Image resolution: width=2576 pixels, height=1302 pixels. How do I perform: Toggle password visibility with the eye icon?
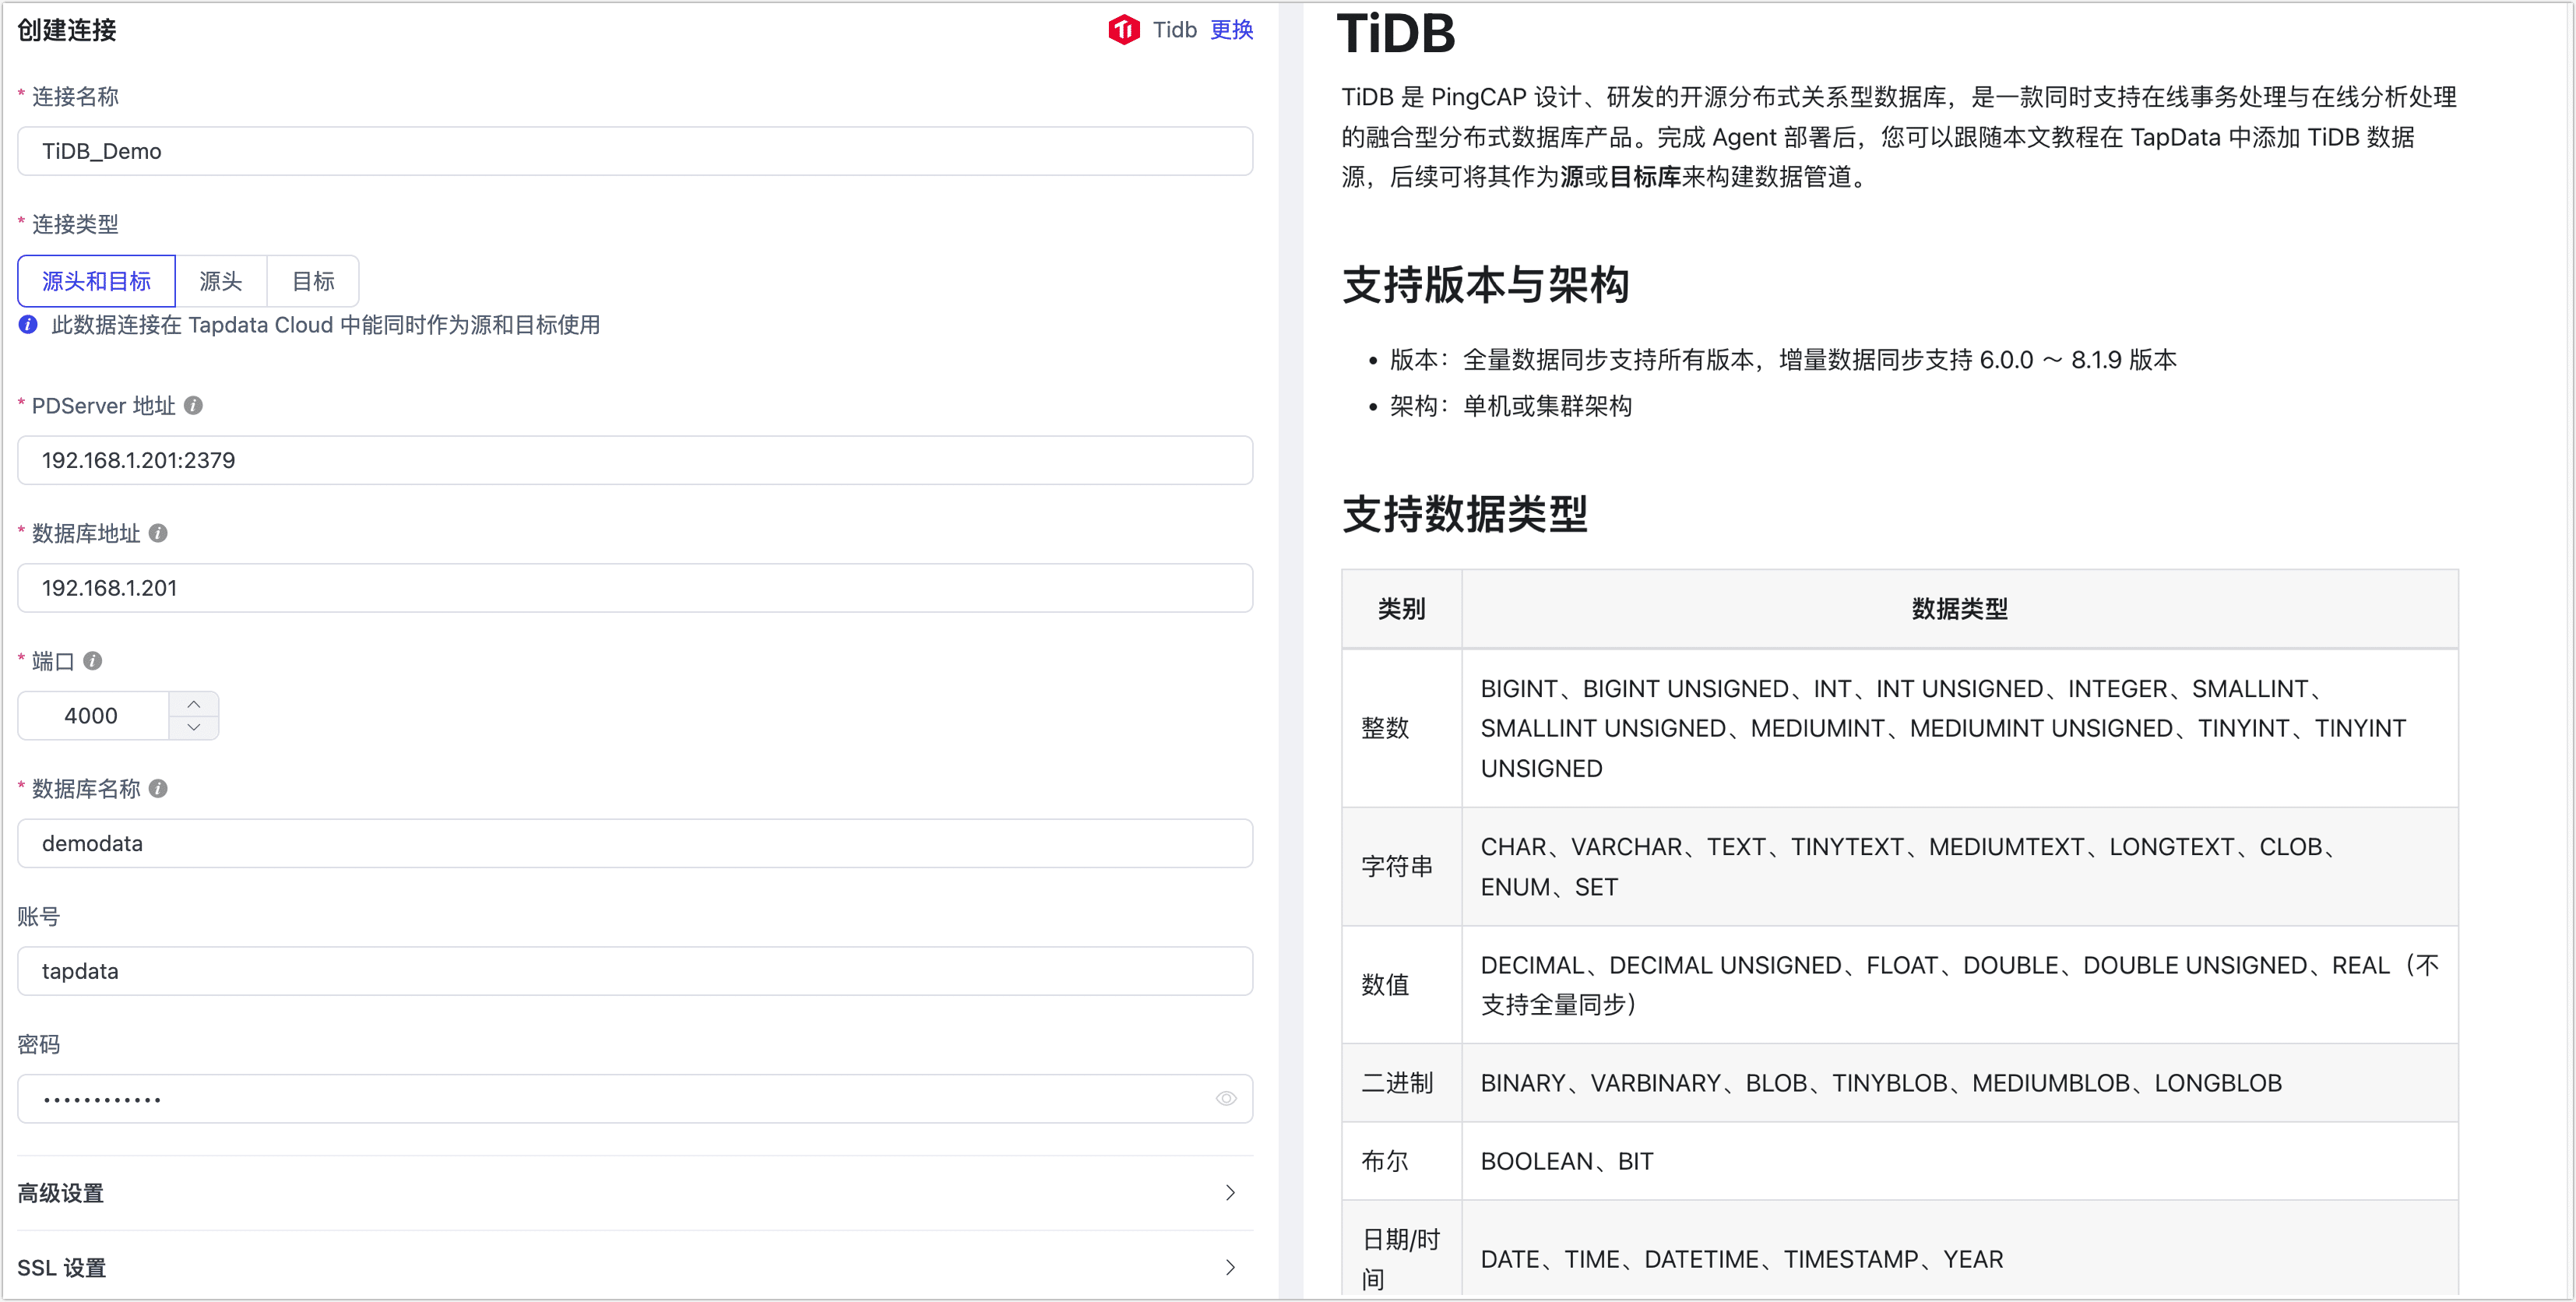(x=1226, y=1099)
